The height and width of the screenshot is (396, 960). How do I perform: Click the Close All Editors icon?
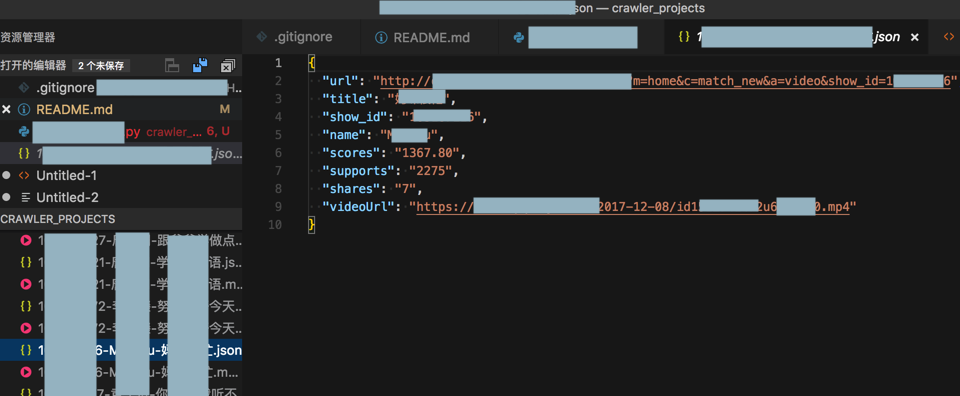click(x=228, y=65)
